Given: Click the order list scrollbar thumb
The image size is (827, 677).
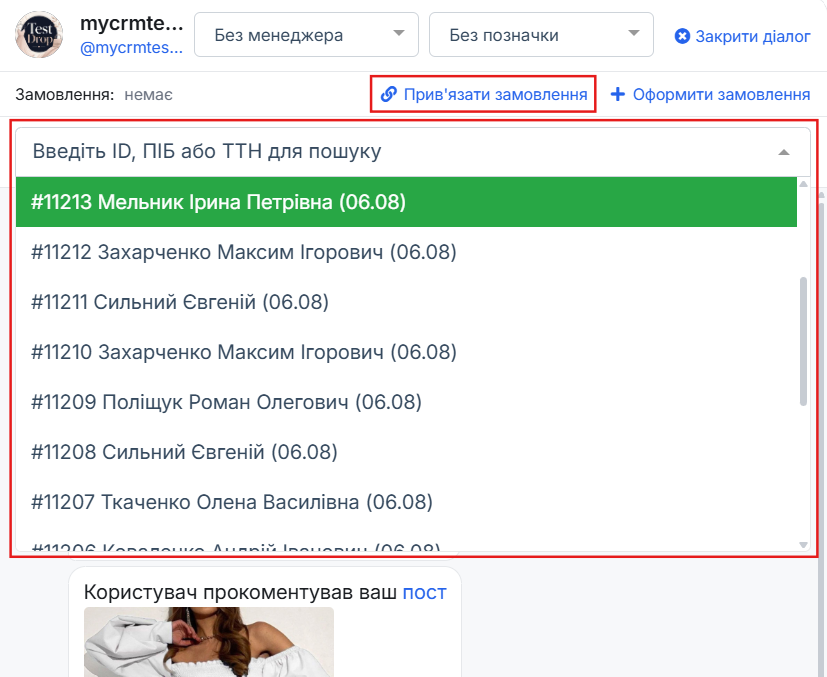Looking at the screenshot, I should (x=803, y=341).
